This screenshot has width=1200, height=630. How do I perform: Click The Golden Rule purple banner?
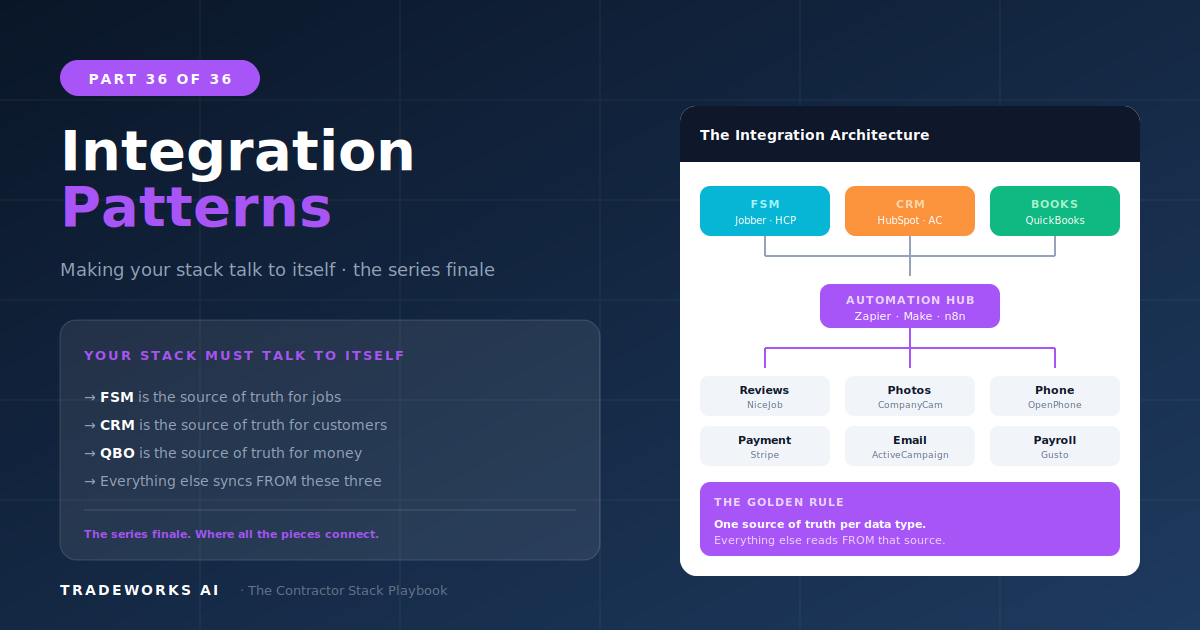tap(910, 519)
